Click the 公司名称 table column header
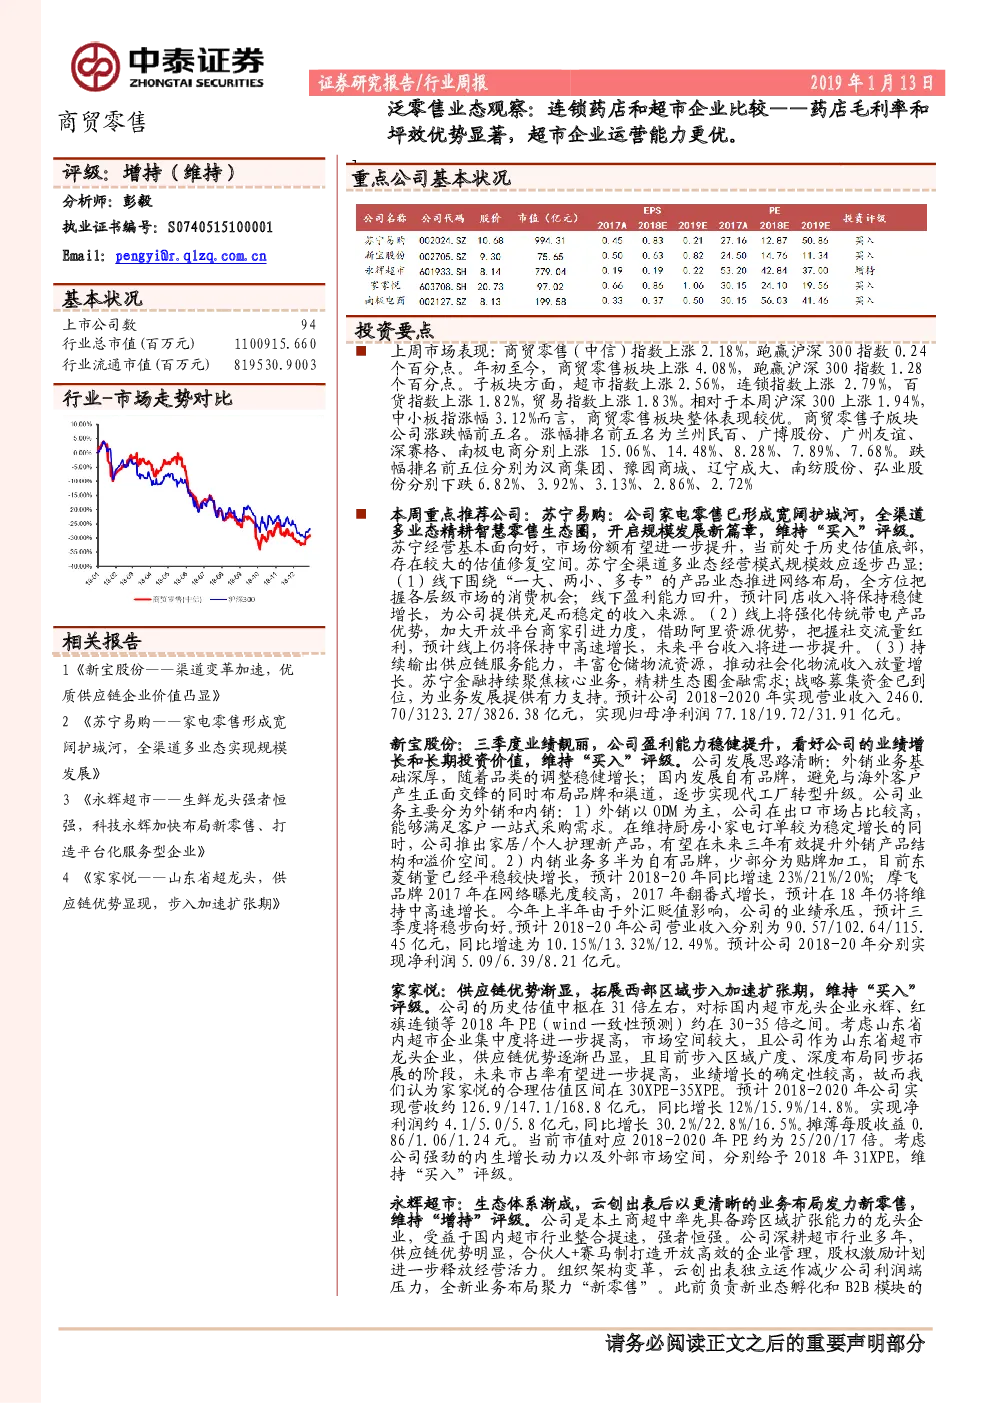Viewport: 992px width, 1403px height. (x=385, y=218)
